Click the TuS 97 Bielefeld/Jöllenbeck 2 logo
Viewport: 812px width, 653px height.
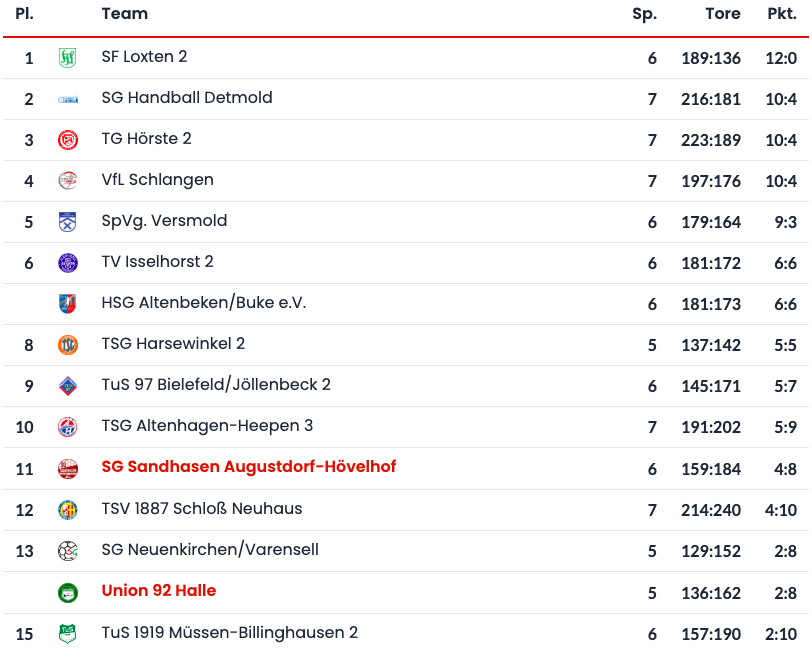[x=67, y=386]
